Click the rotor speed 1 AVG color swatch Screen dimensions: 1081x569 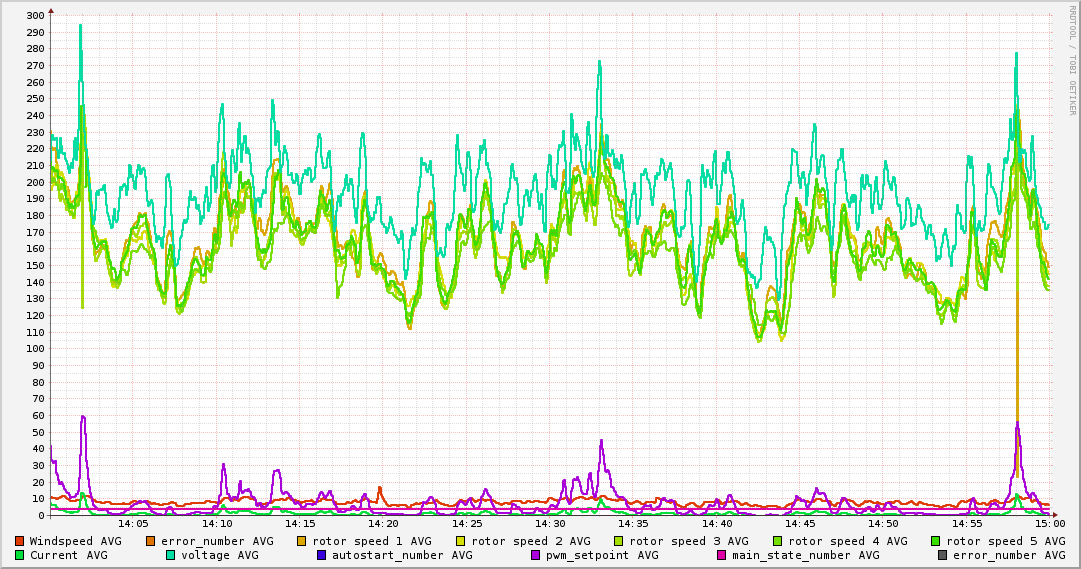302,541
